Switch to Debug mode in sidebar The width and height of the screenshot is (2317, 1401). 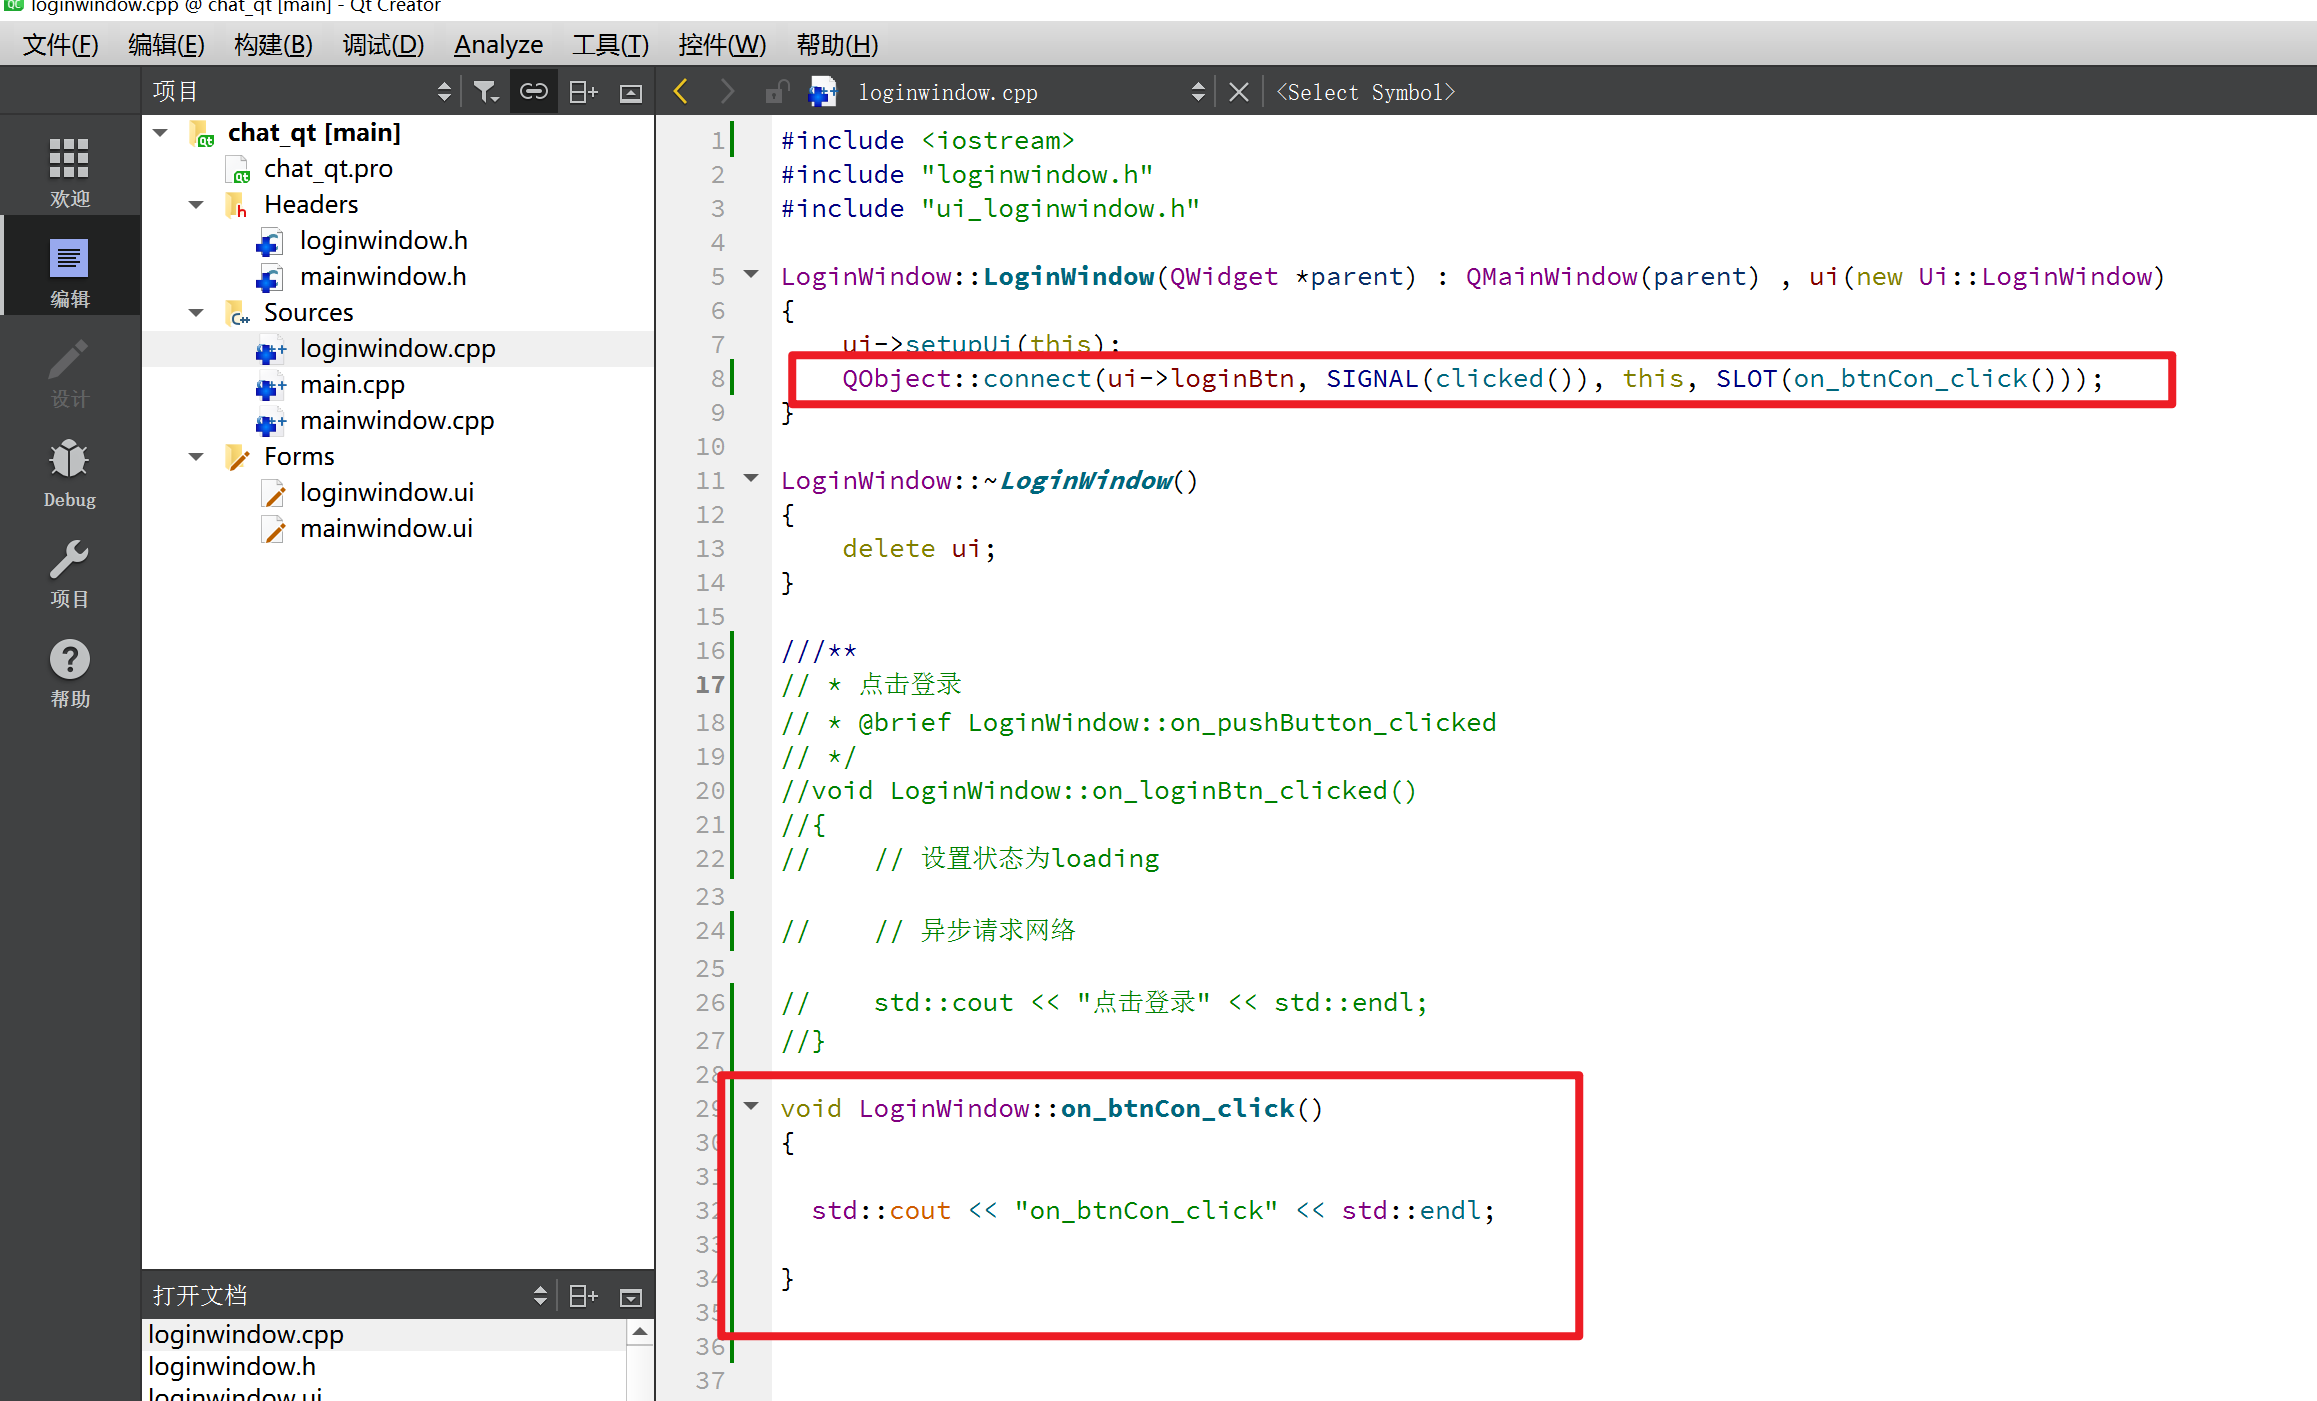[x=69, y=472]
